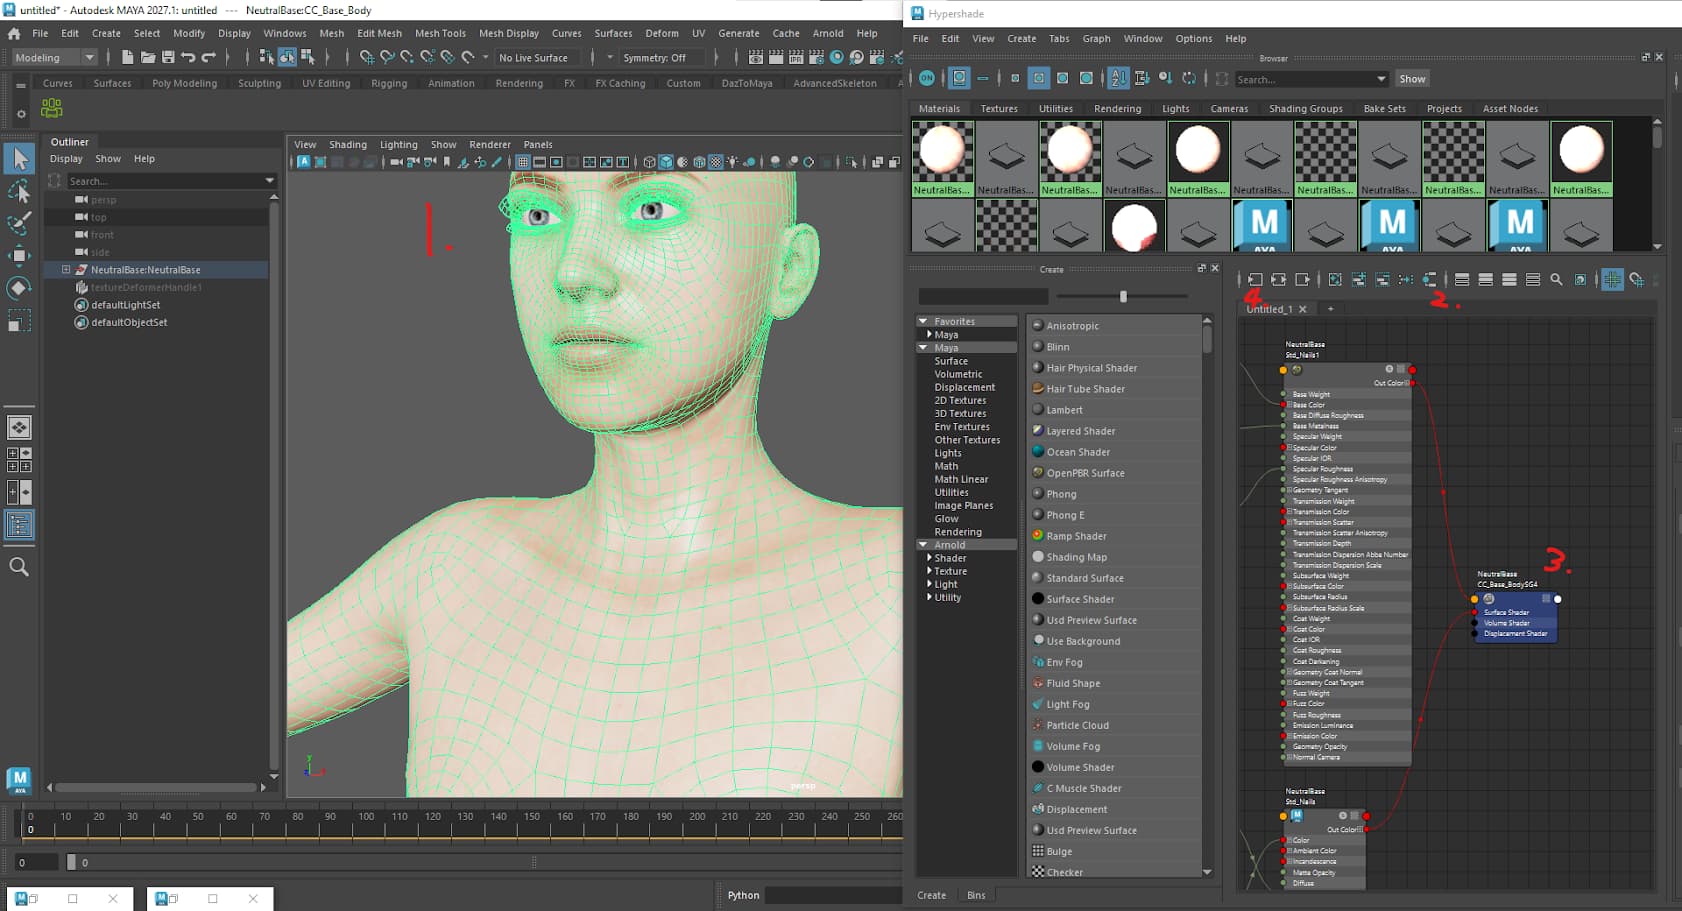Click the Save scene disk icon

coord(168,58)
